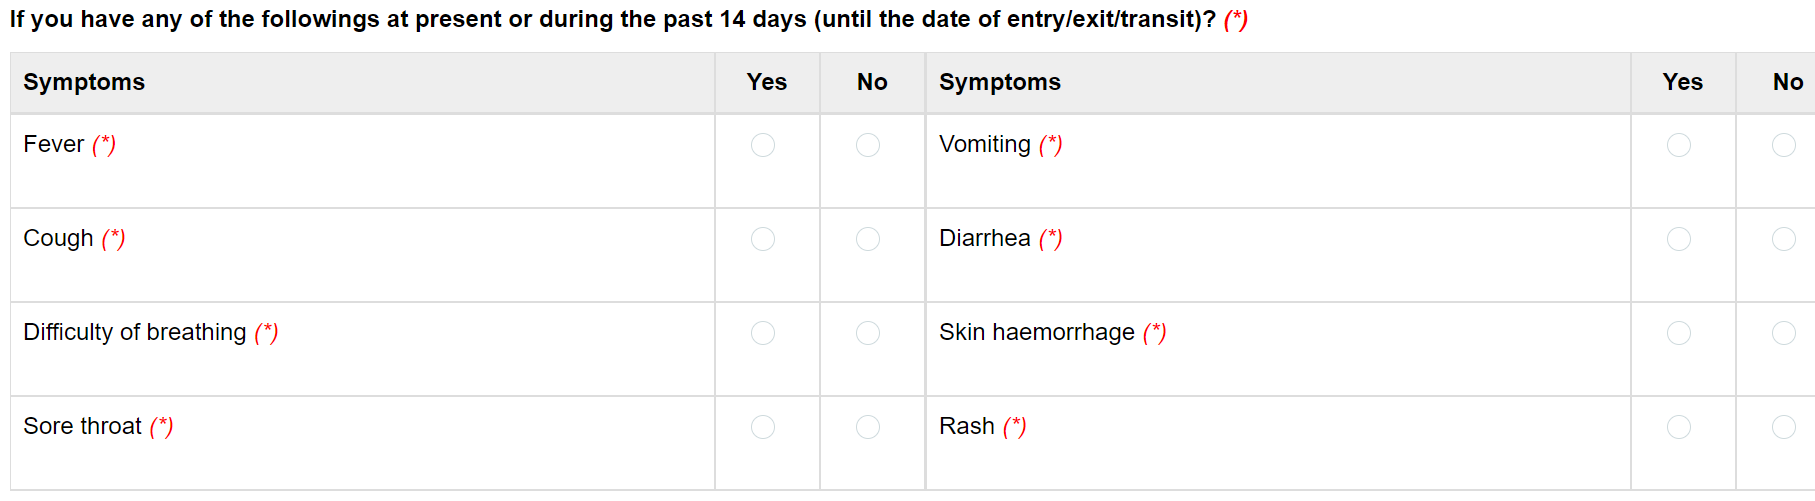Select No for Sore throat

tap(868, 427)
